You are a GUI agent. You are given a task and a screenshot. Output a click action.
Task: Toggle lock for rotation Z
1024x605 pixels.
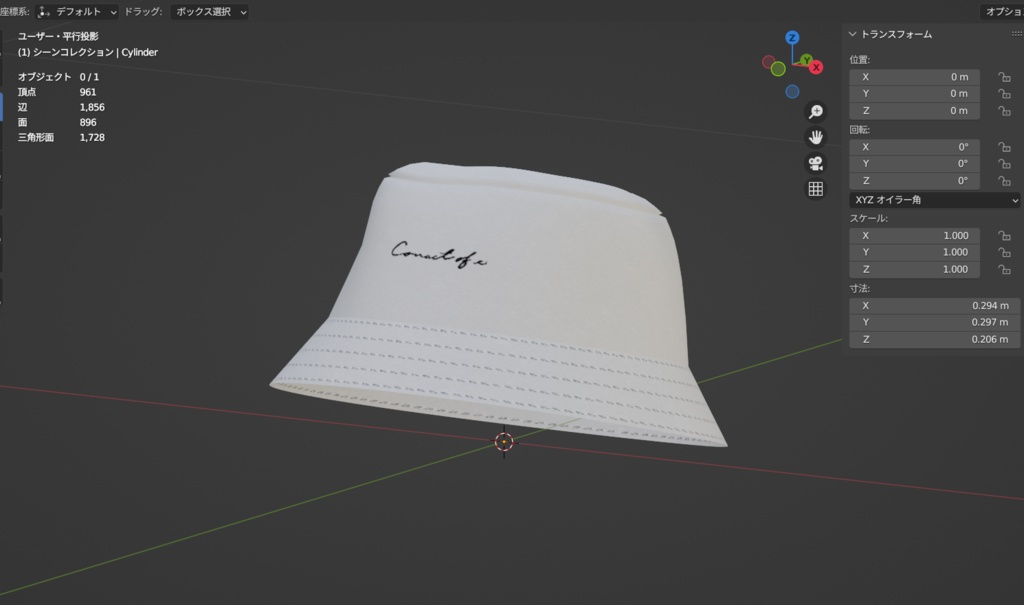point(1004,181)
